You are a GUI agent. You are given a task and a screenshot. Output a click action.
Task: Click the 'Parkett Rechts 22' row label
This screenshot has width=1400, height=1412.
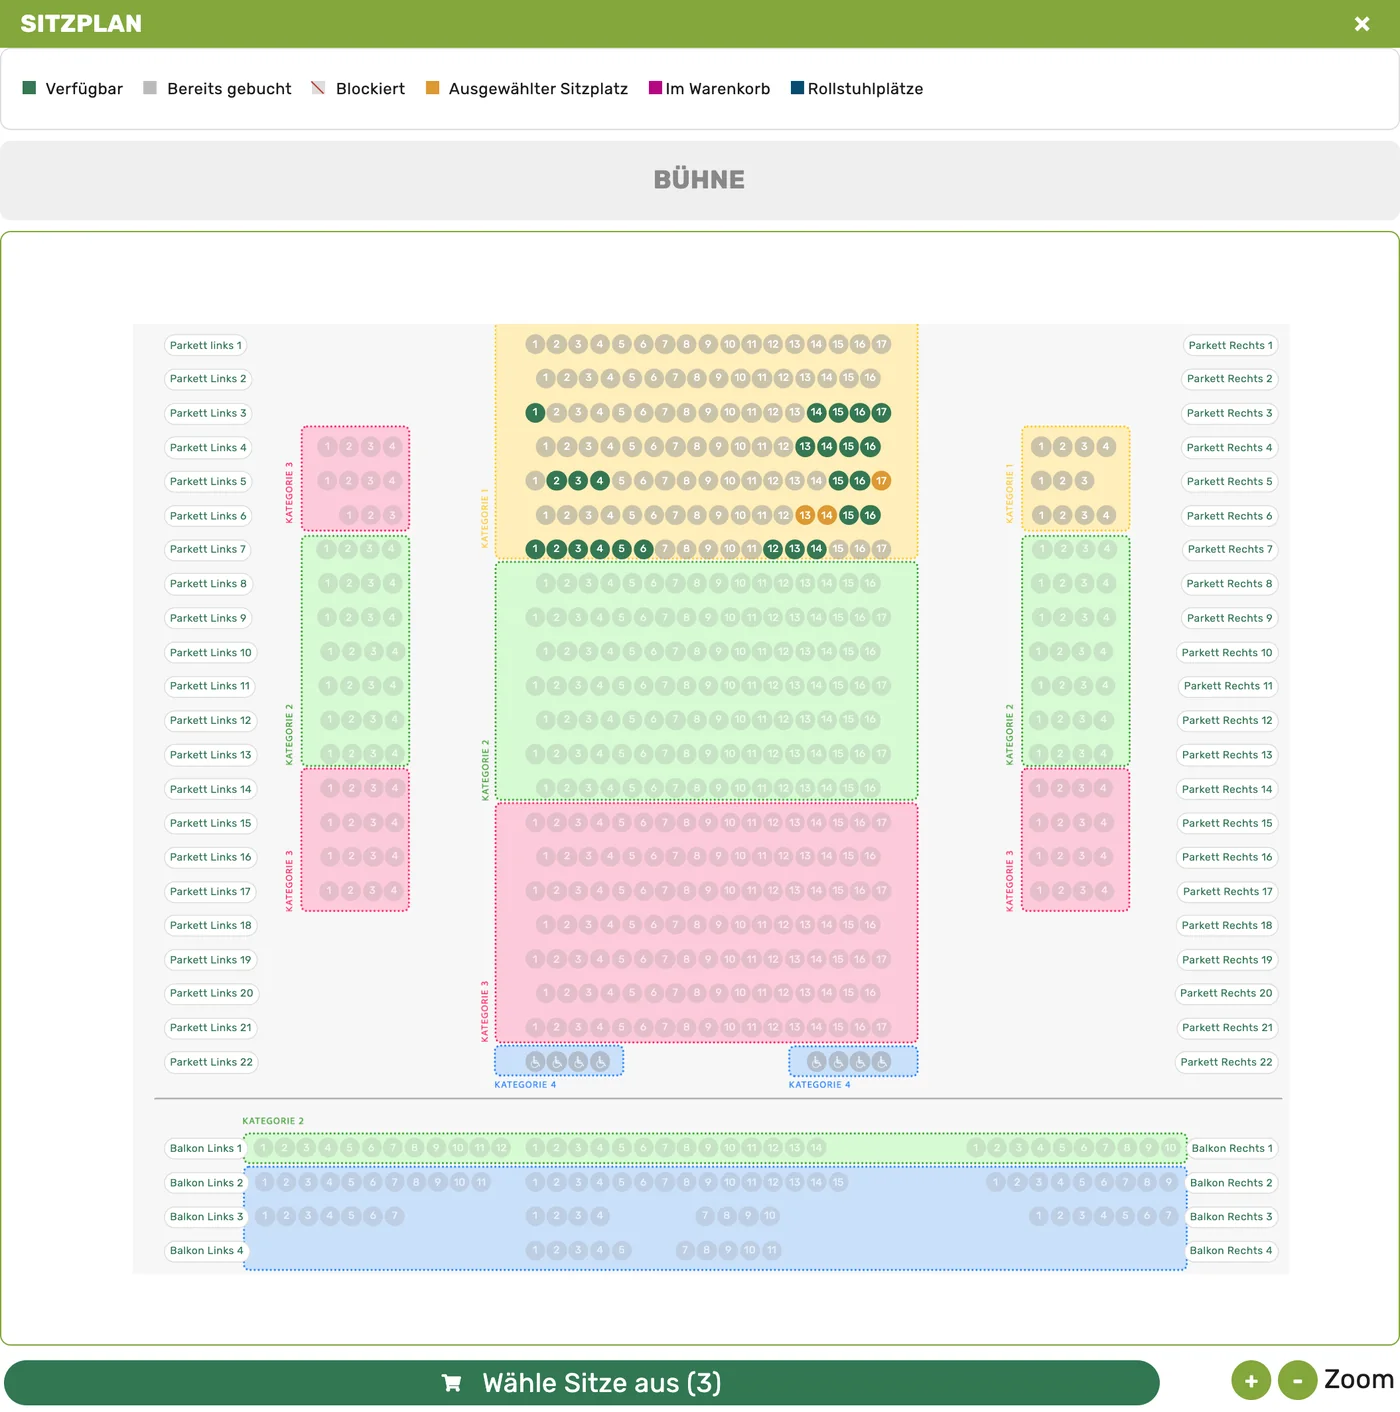pyautogui.click(x=1226, y=1062)
